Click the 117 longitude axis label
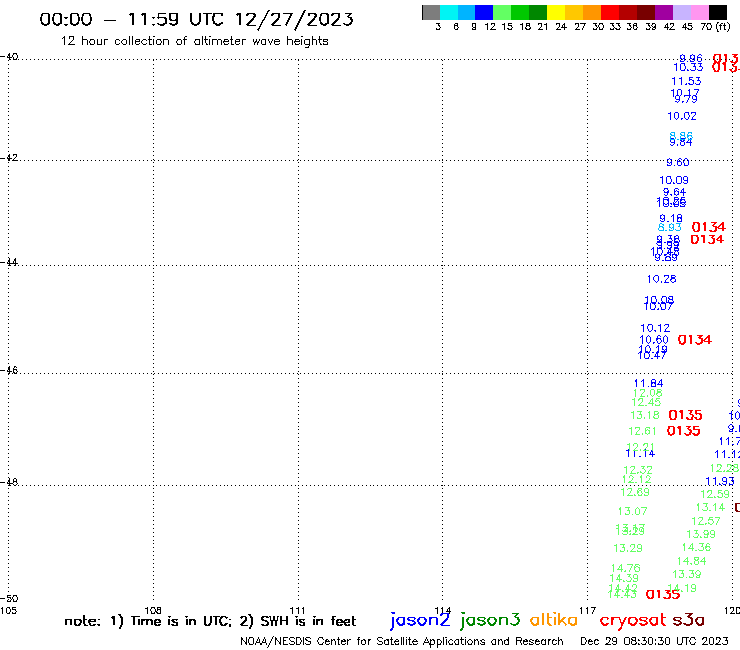Screen dimensions: 740x650 tap(588, 610)
